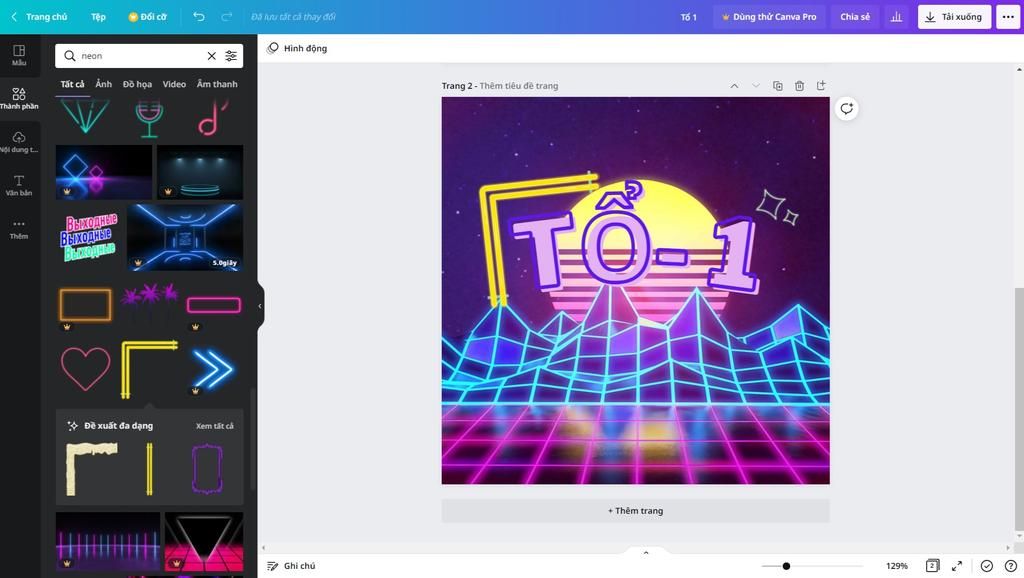
Task: Open the Đổi cỡ resize option
Action: 148,17
